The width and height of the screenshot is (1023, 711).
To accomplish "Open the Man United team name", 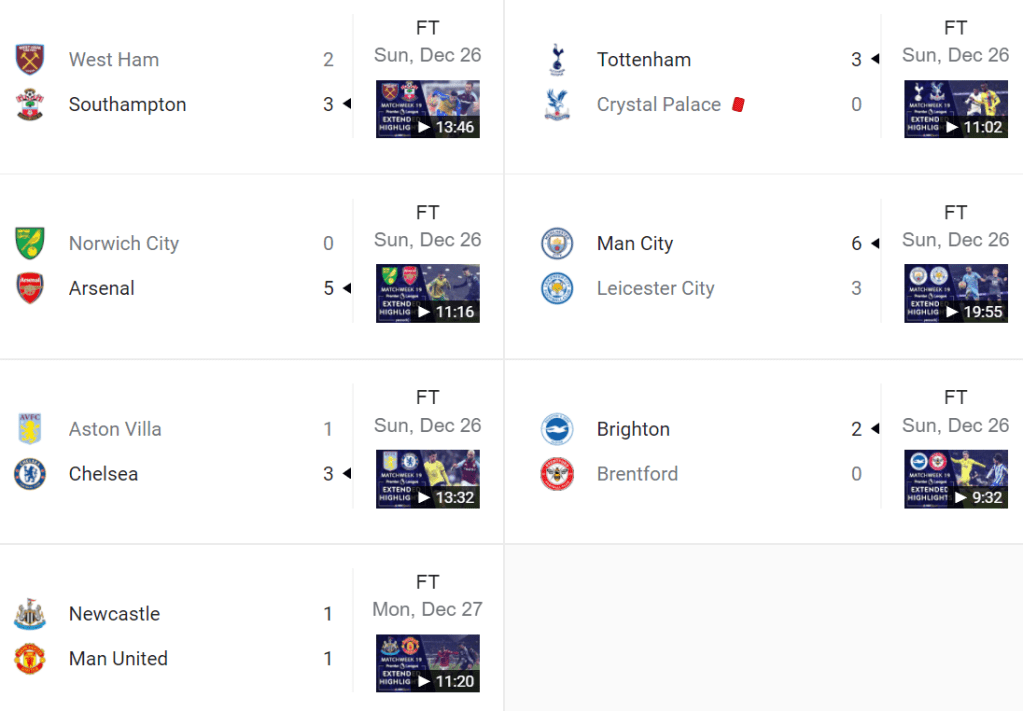I will click(118, 658).
